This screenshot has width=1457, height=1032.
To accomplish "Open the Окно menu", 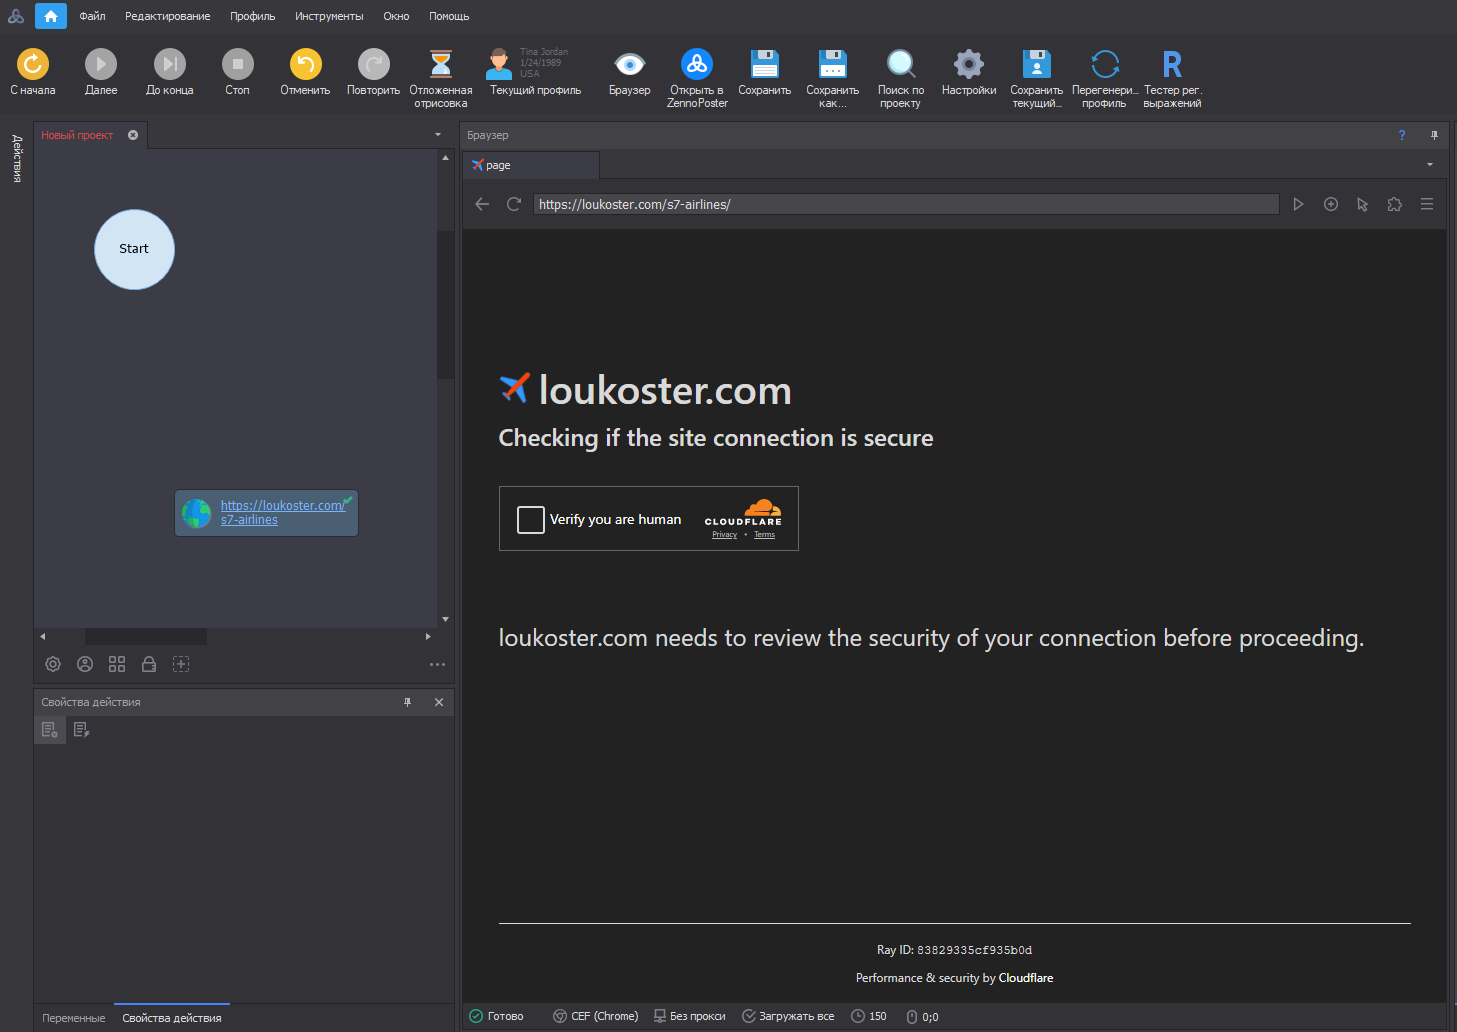I will tap(396, 16).
